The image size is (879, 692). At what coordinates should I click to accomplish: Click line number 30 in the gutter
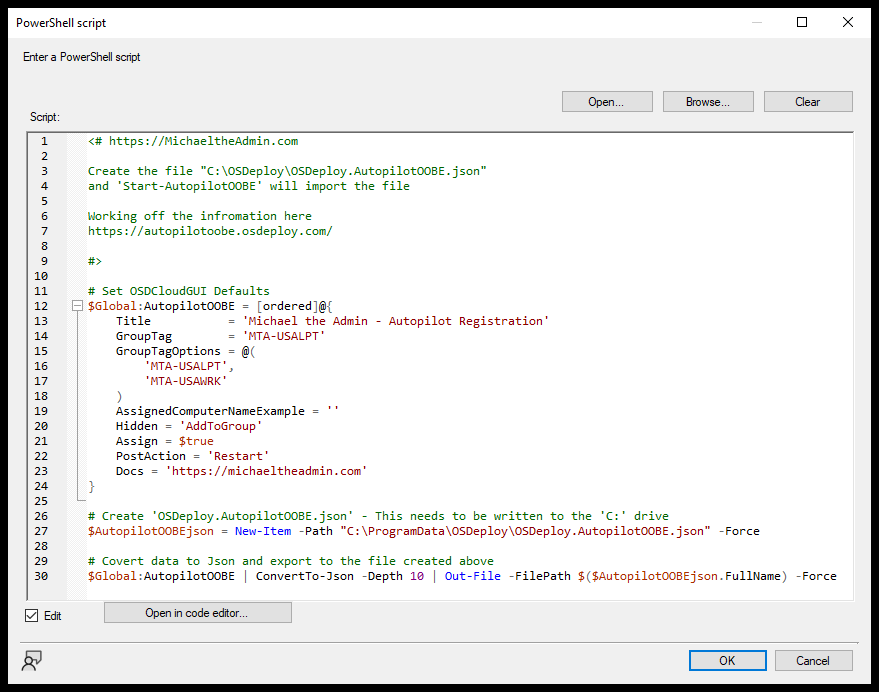(x=41, y=576)
